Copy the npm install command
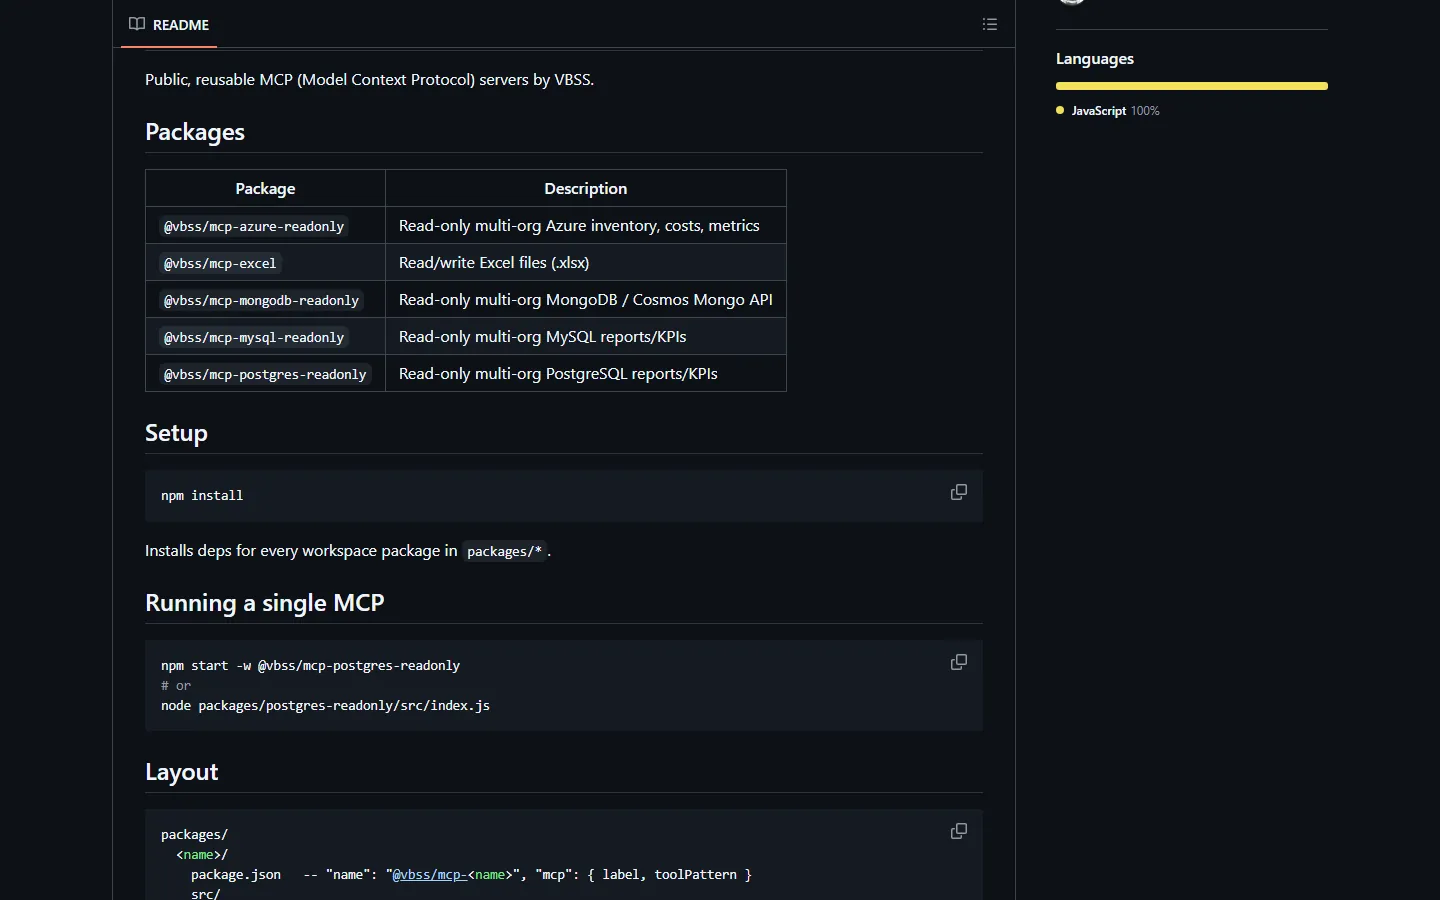The image size is (1440, 900). point(958,492)
